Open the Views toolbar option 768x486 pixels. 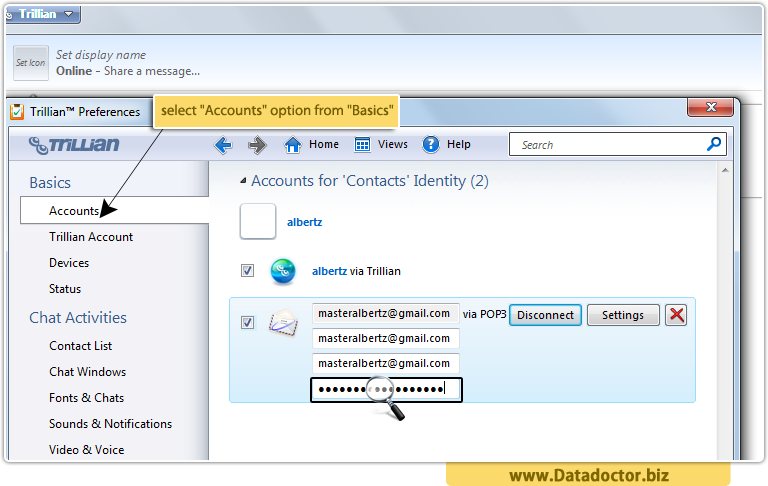381,145
